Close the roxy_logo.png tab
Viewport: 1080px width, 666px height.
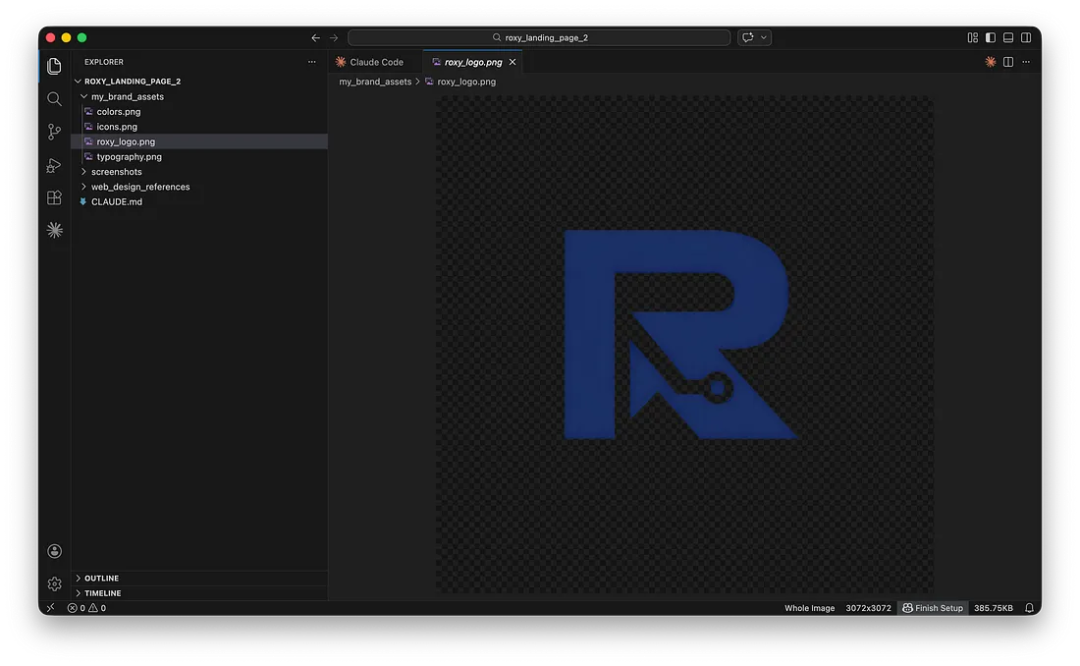[x=513, y=62]
